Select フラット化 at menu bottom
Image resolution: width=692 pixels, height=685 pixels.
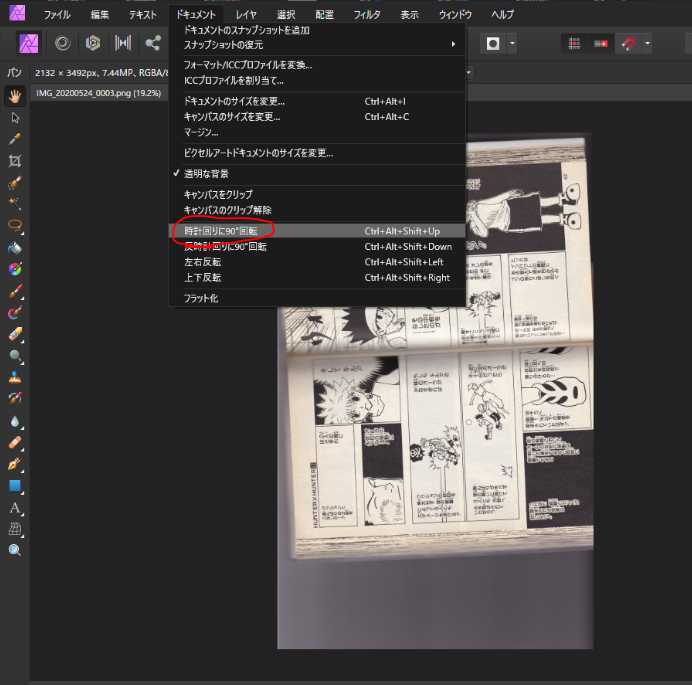click(201, 298)
